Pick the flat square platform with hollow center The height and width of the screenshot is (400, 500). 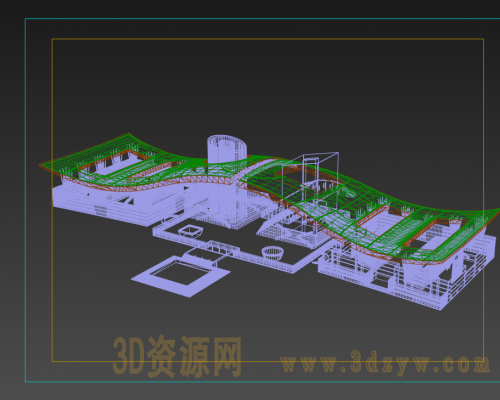coord(181,276)
